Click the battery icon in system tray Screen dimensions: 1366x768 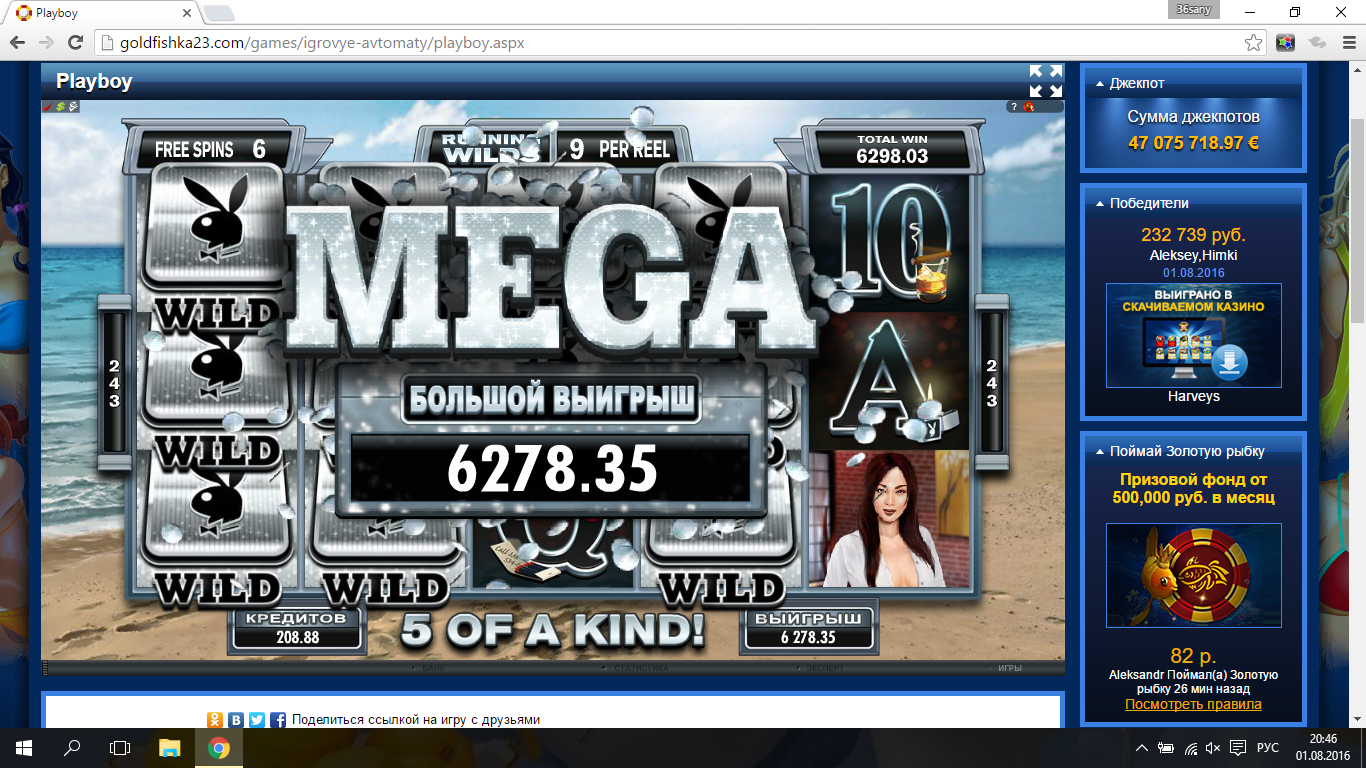click(1166, 748)
